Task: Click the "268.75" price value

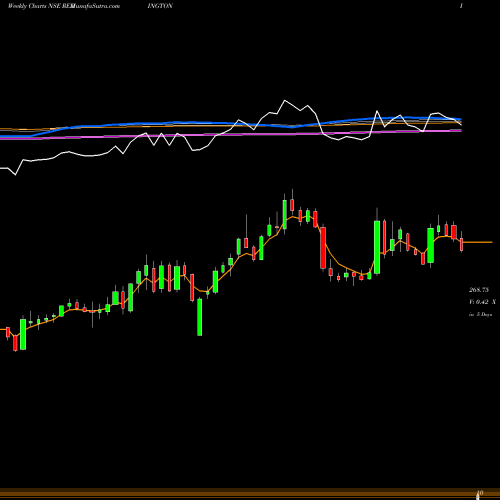Action: pos(479,290)
